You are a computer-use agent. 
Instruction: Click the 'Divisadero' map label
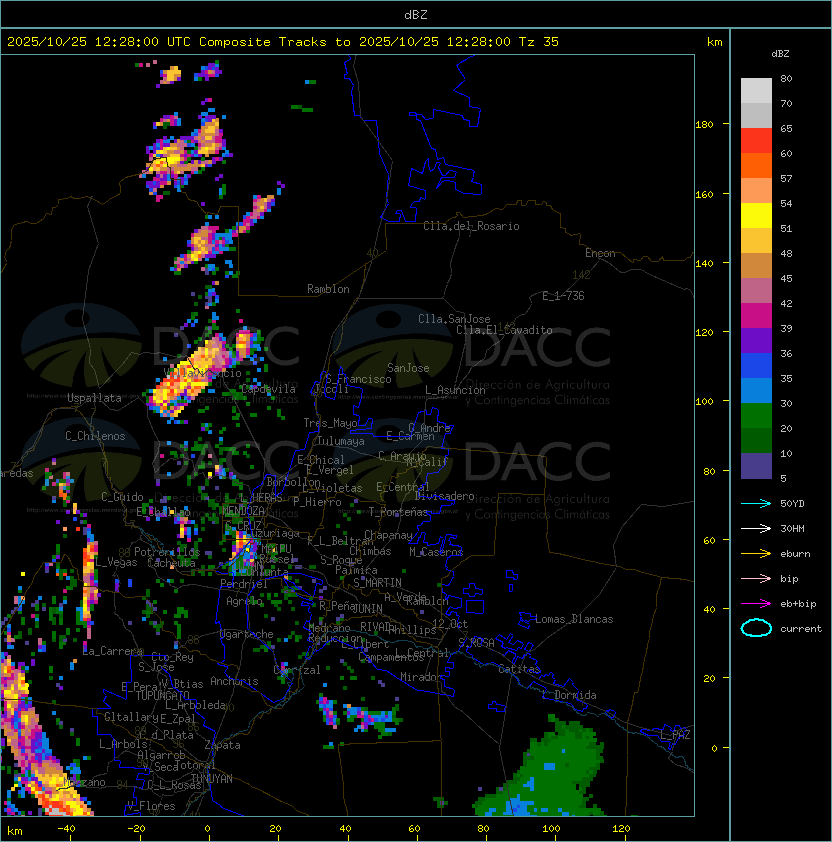445,496
